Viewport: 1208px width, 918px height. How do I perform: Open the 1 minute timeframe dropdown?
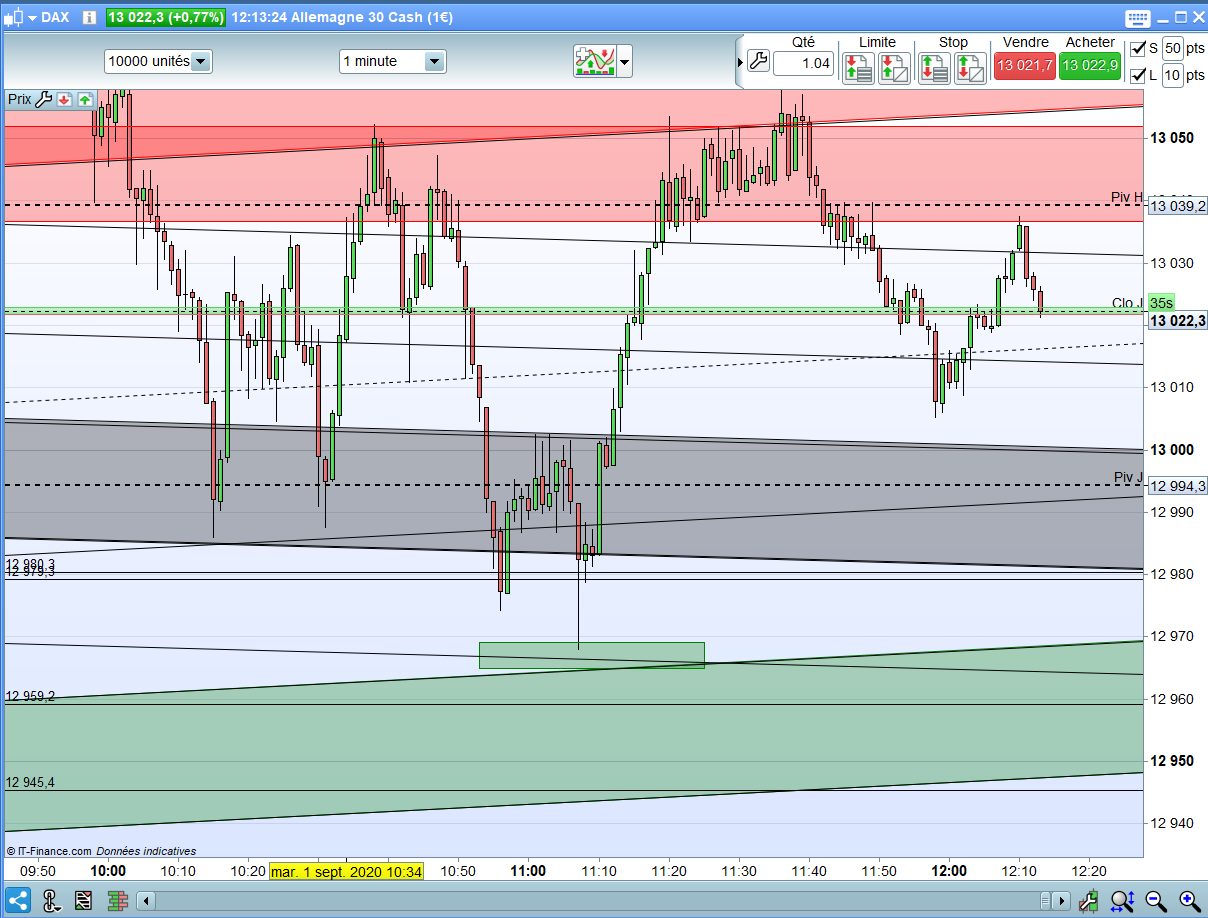click(x=392, y=61)
